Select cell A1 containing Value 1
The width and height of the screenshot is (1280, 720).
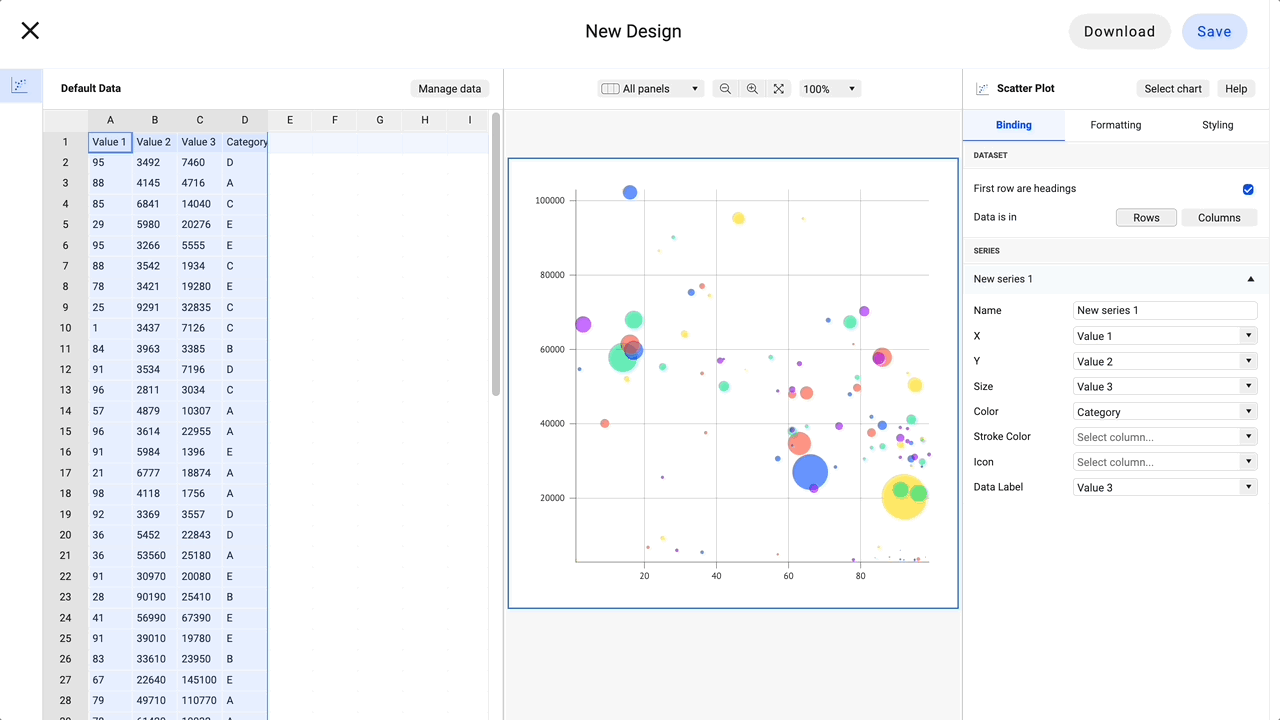point(110,141)
